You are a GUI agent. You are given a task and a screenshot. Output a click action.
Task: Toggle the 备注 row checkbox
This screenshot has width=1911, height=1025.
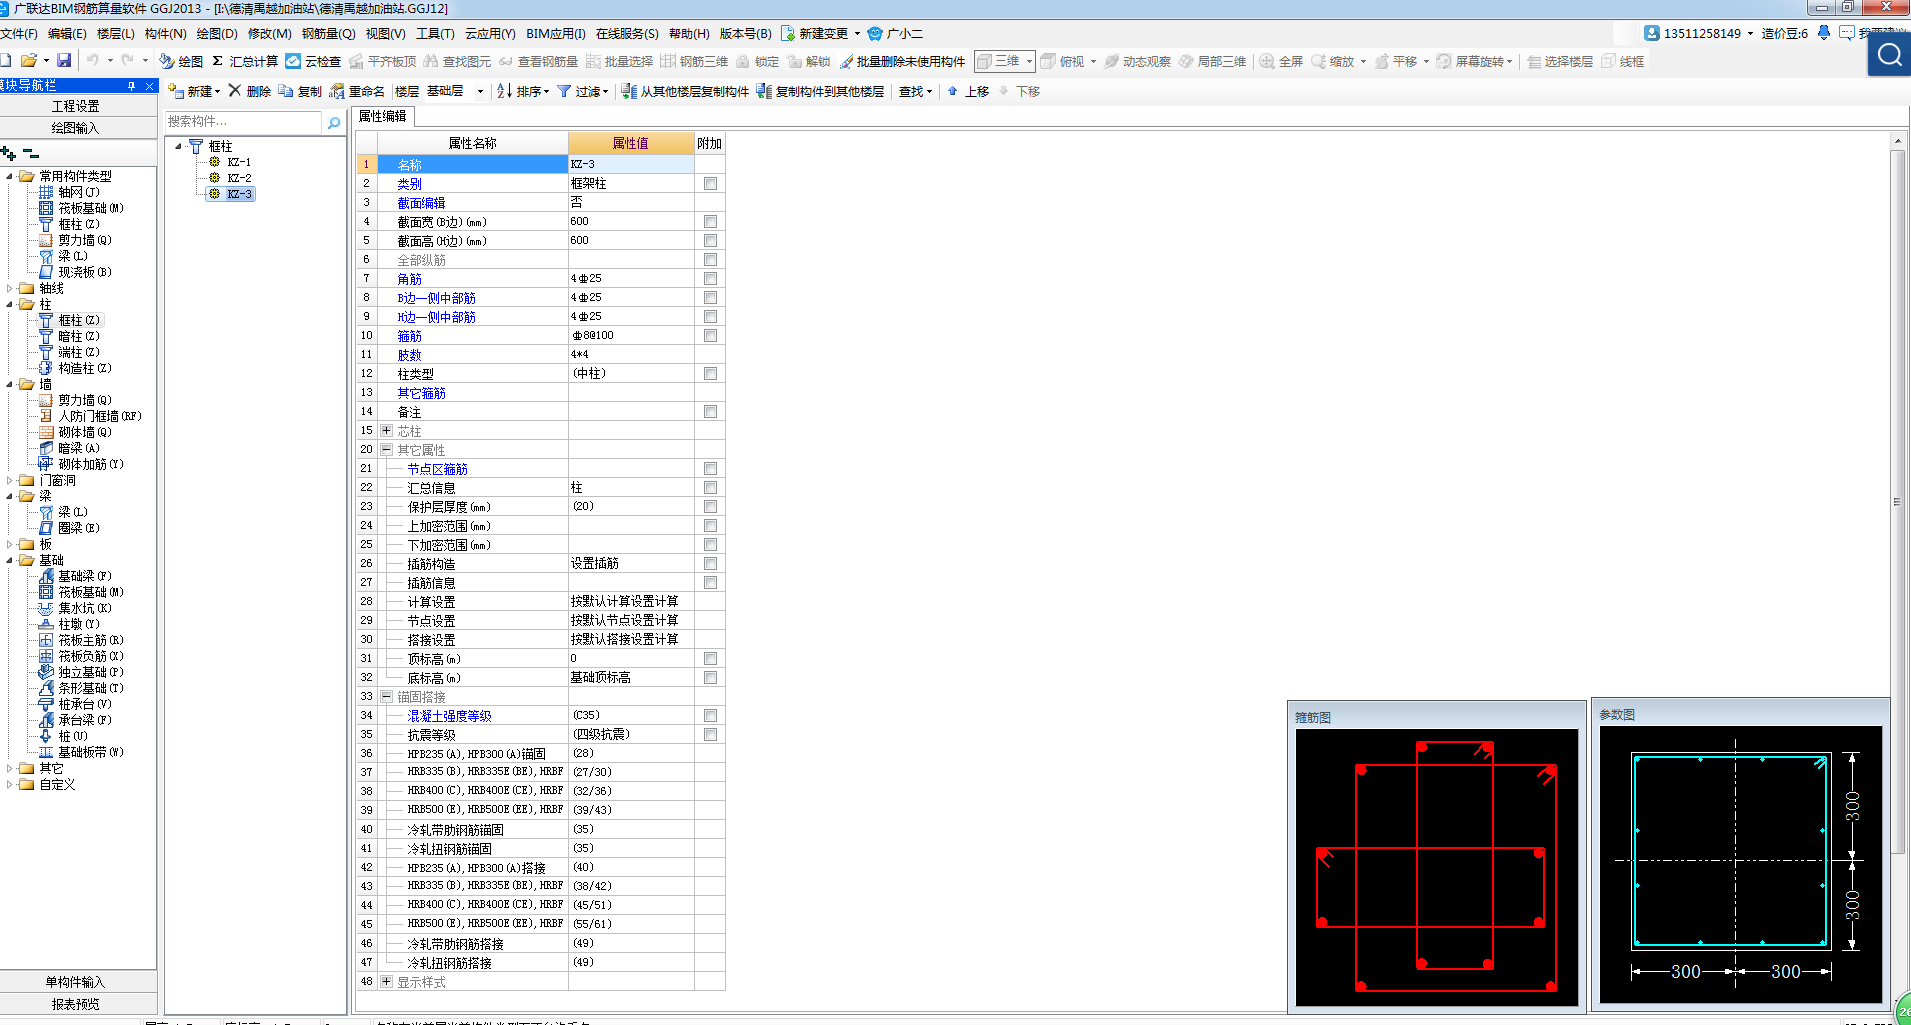(710, 412)
